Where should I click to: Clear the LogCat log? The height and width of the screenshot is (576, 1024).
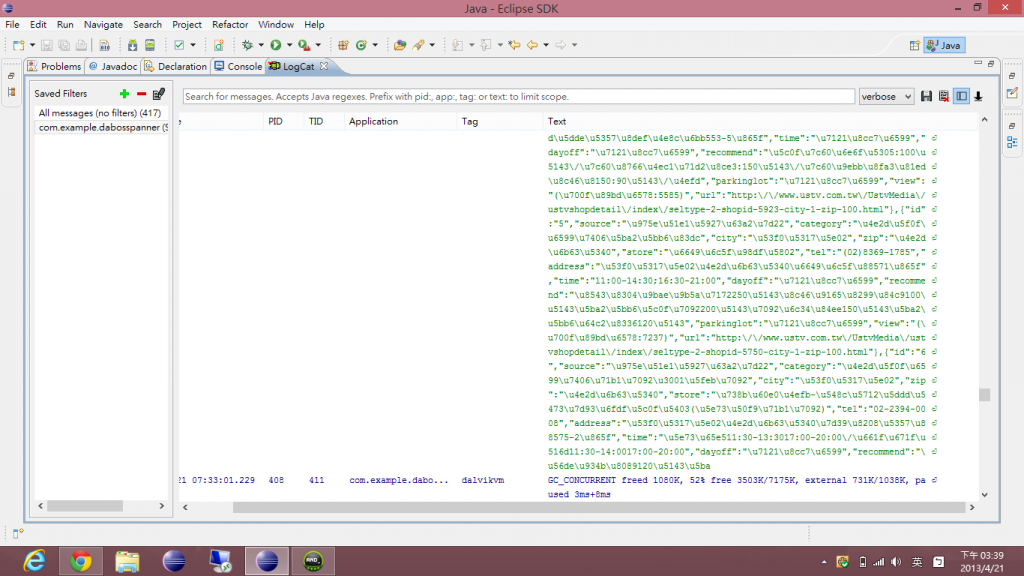943,96
